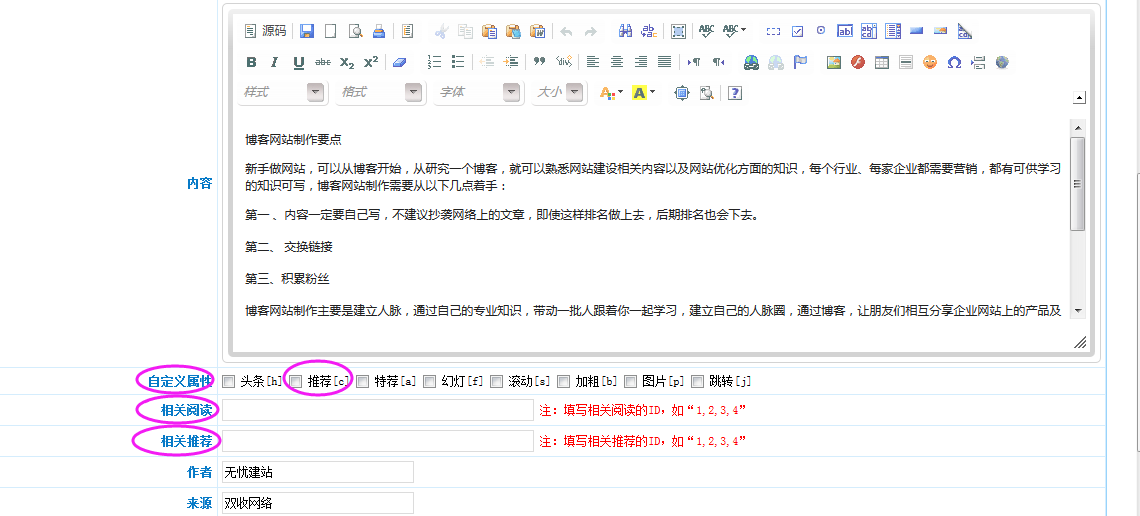1140x516 pixels.
Task: Collapse the editor toolbar with the small arrow
Action: click(x=1079, y=98)
